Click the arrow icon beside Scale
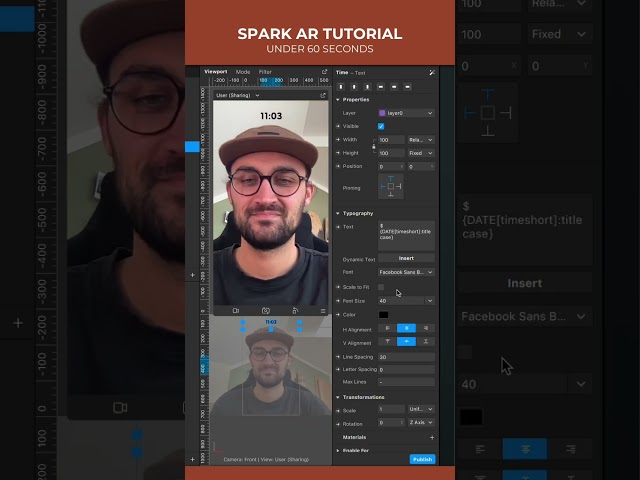Screen dimensions: 640x480 (338, 410)
